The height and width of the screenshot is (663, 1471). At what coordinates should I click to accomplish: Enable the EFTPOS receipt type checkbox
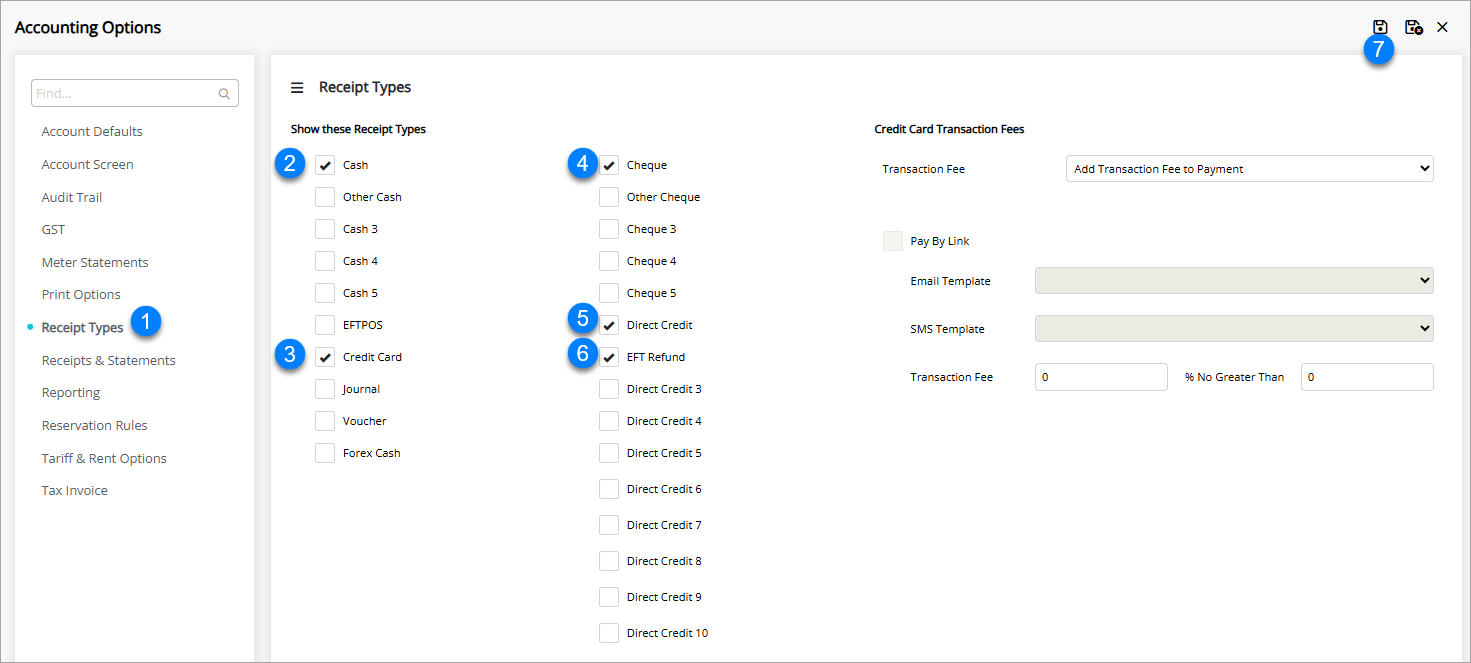(x=325, y=325)
